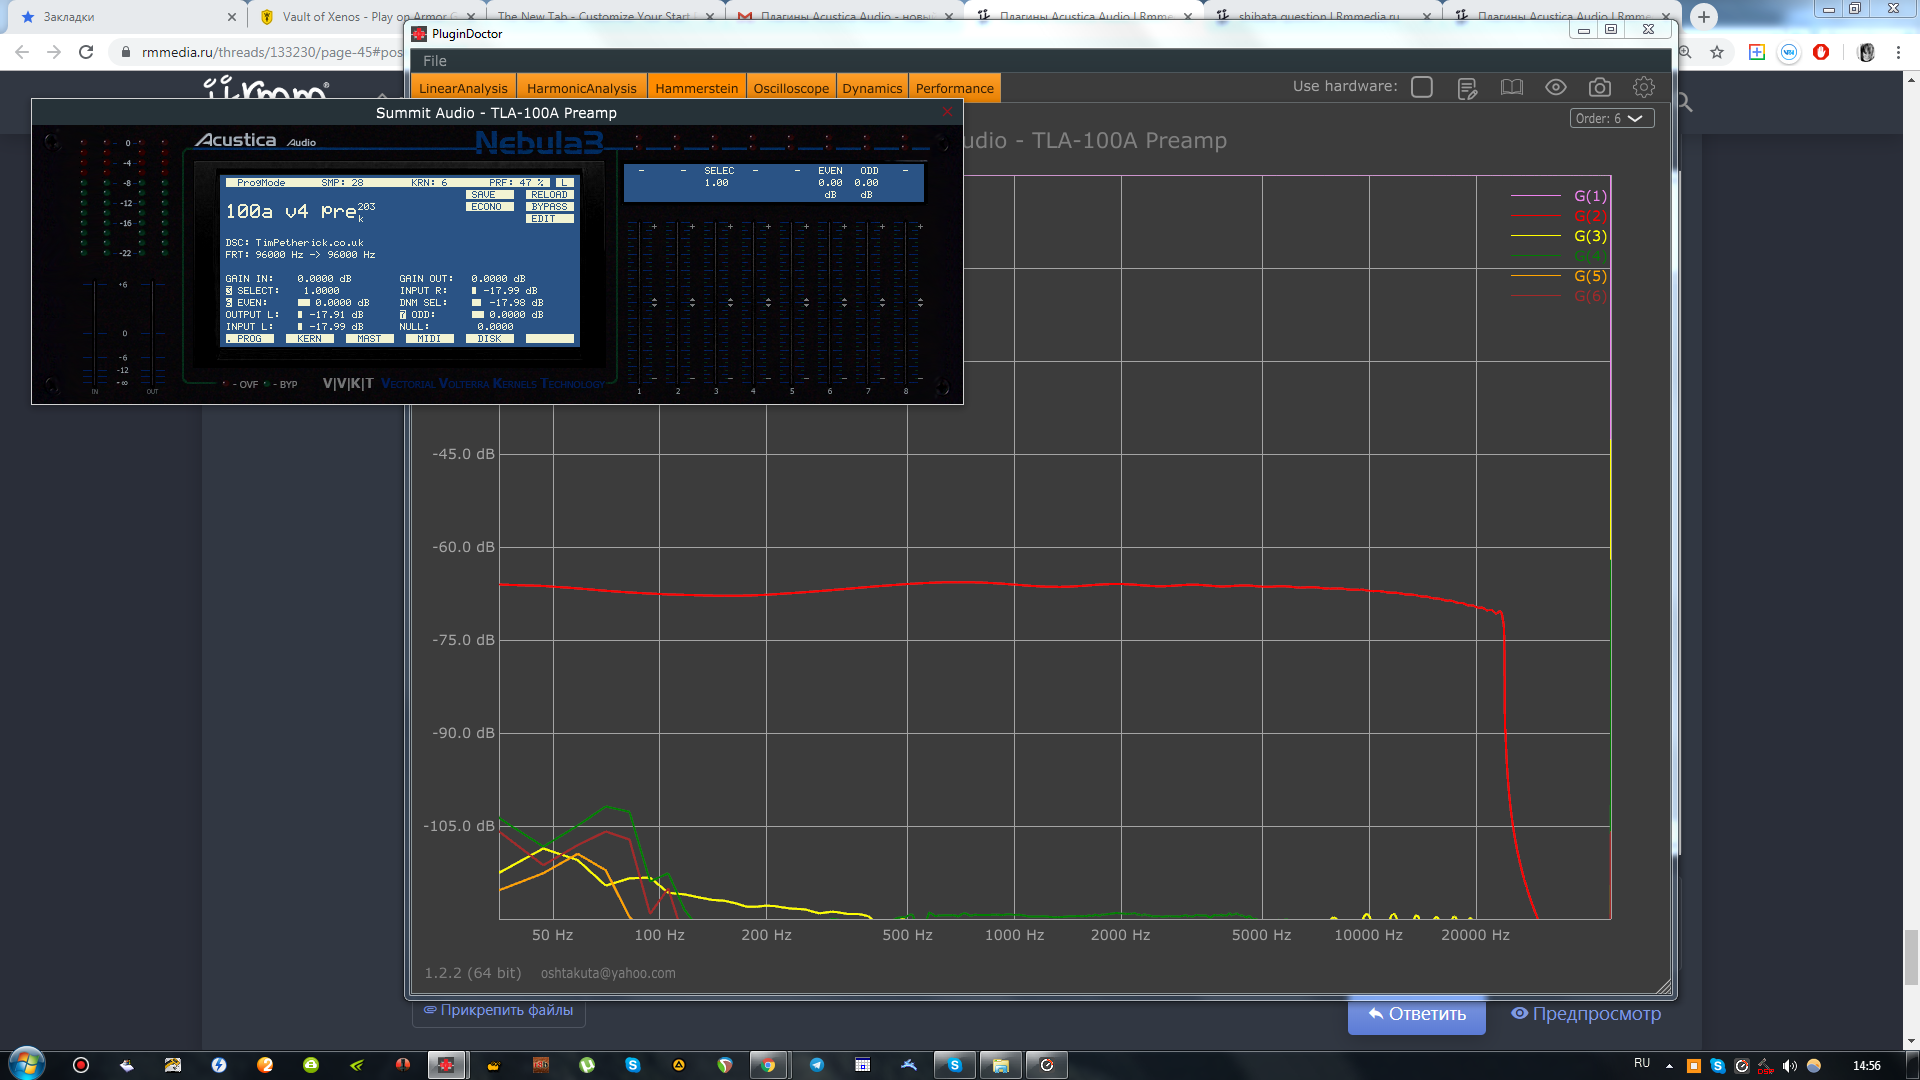Screen dimensions: 1920x1080
Task: Open the colorful plus extension icon
Action: [x=1756, y=52]
